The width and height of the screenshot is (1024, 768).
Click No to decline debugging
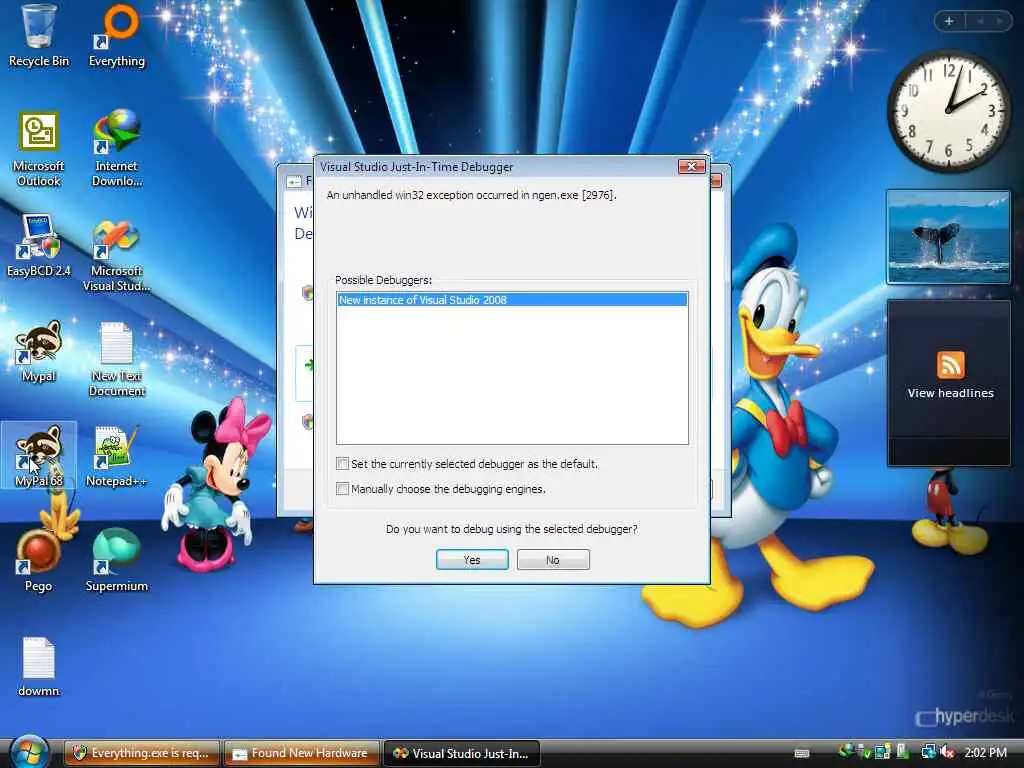tap(553, 560)
